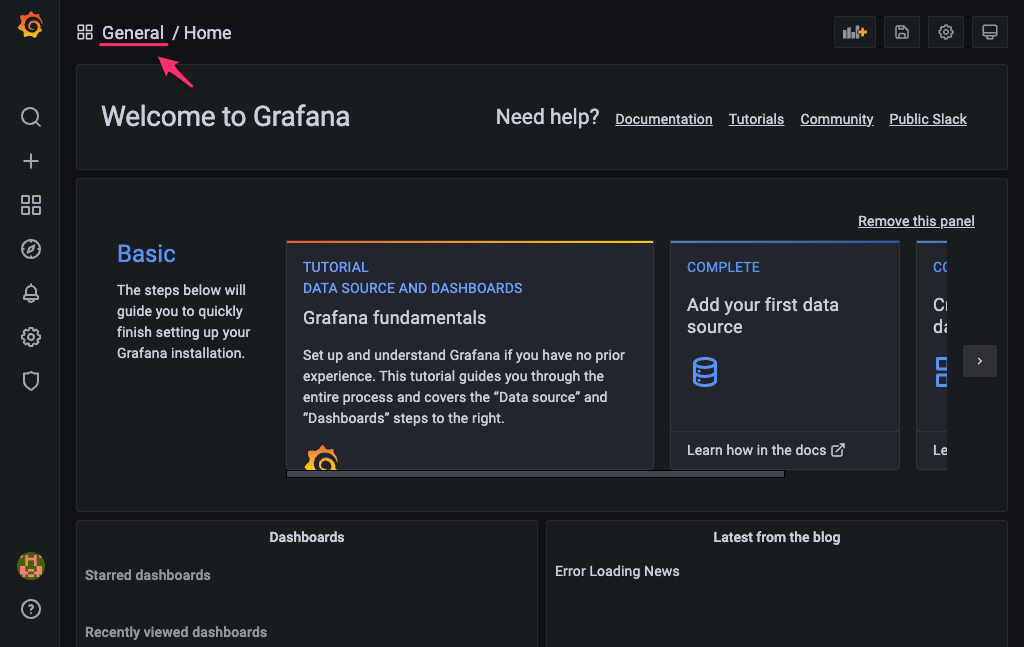Open the Search dashboards magnifier icon
Image resolution: width=1024 pixels, height=647 pixels.
pos(31,117)
